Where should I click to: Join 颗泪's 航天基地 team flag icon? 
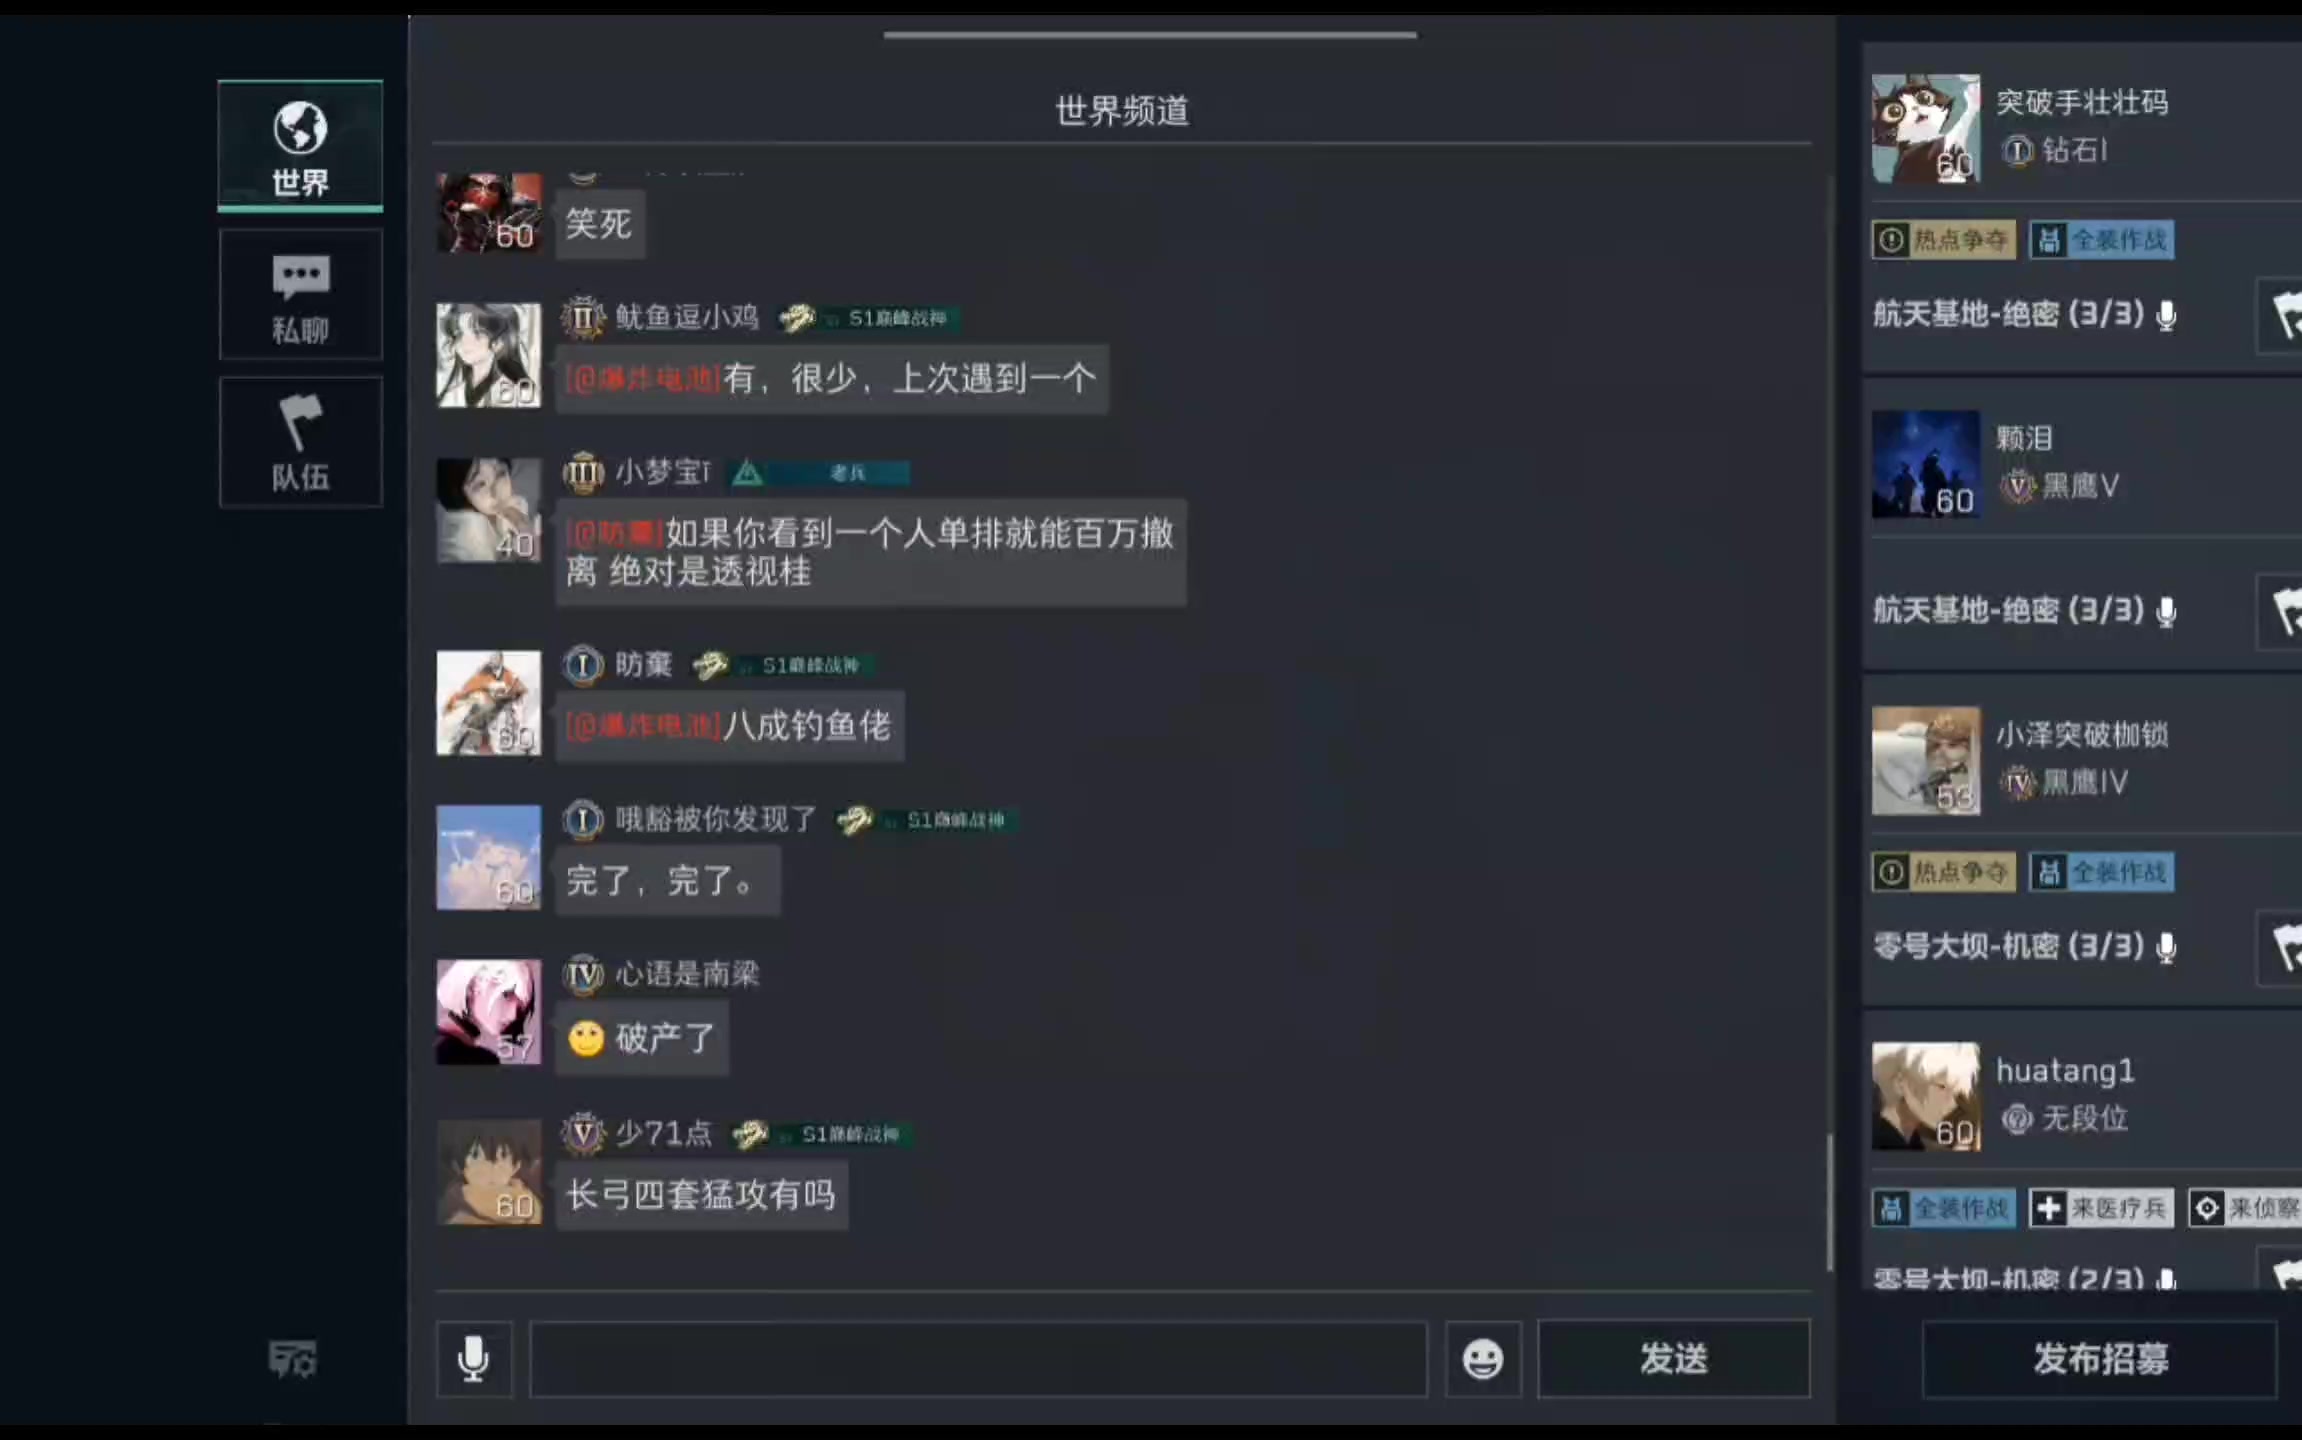click(2284, 611)
